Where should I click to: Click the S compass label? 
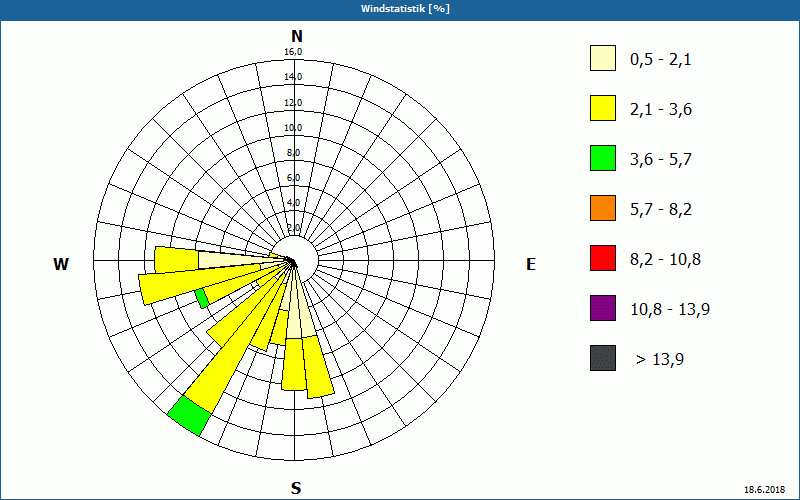point(296,488)
